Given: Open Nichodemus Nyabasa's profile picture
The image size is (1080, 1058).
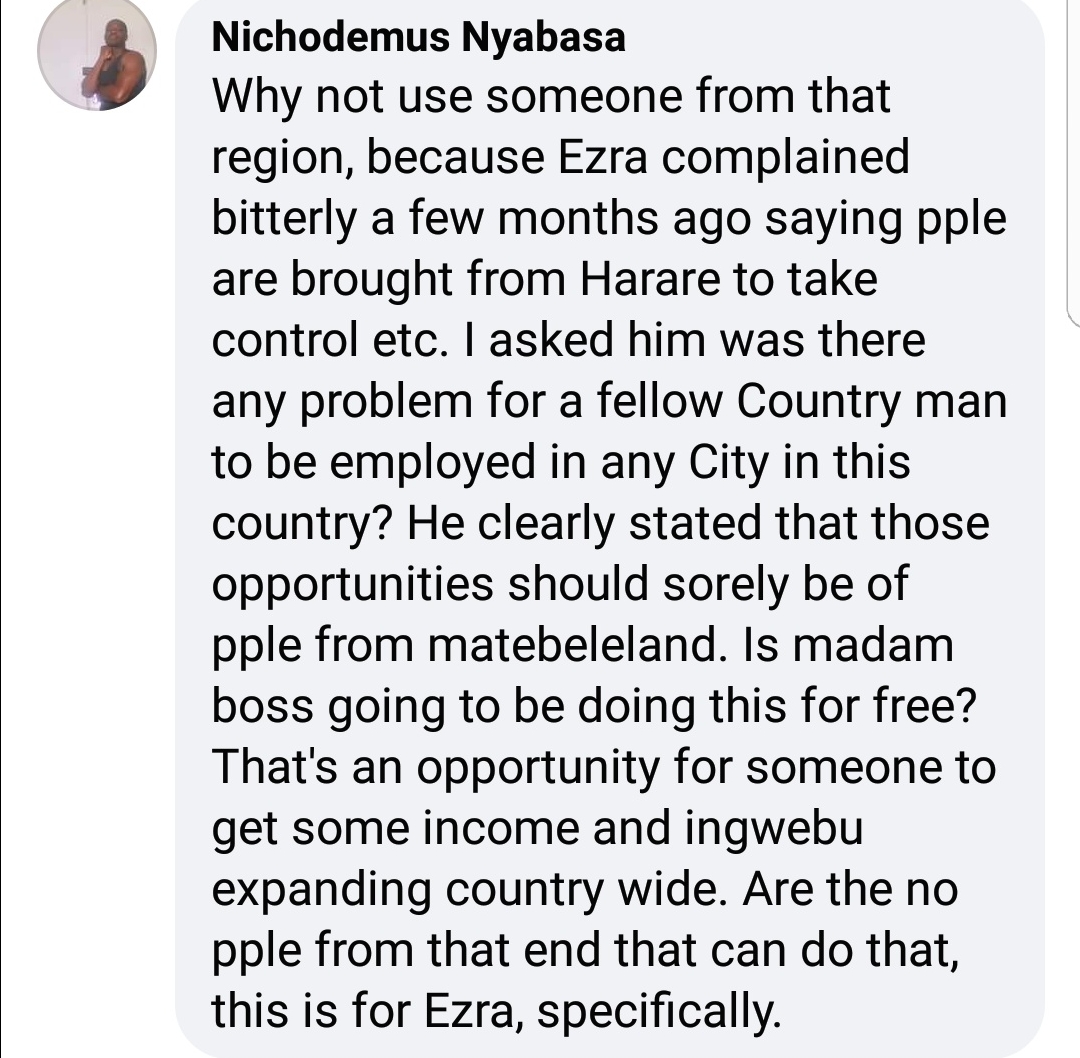Looking at the screenshot, I should [x=97, y=64].
